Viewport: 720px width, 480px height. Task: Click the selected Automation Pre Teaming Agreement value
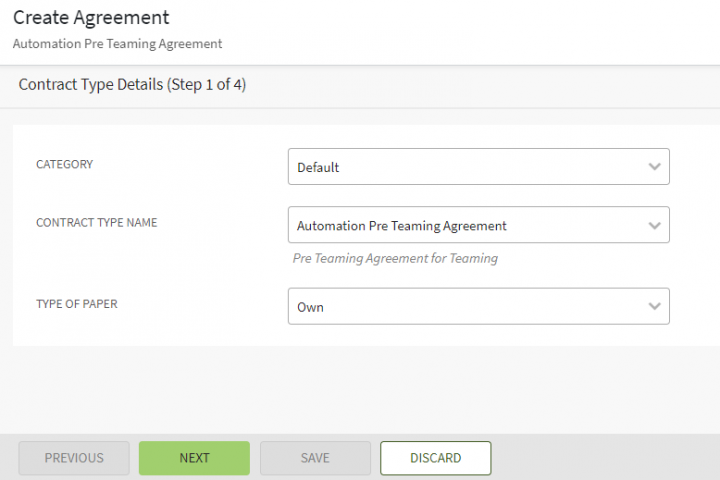point(401,226)
